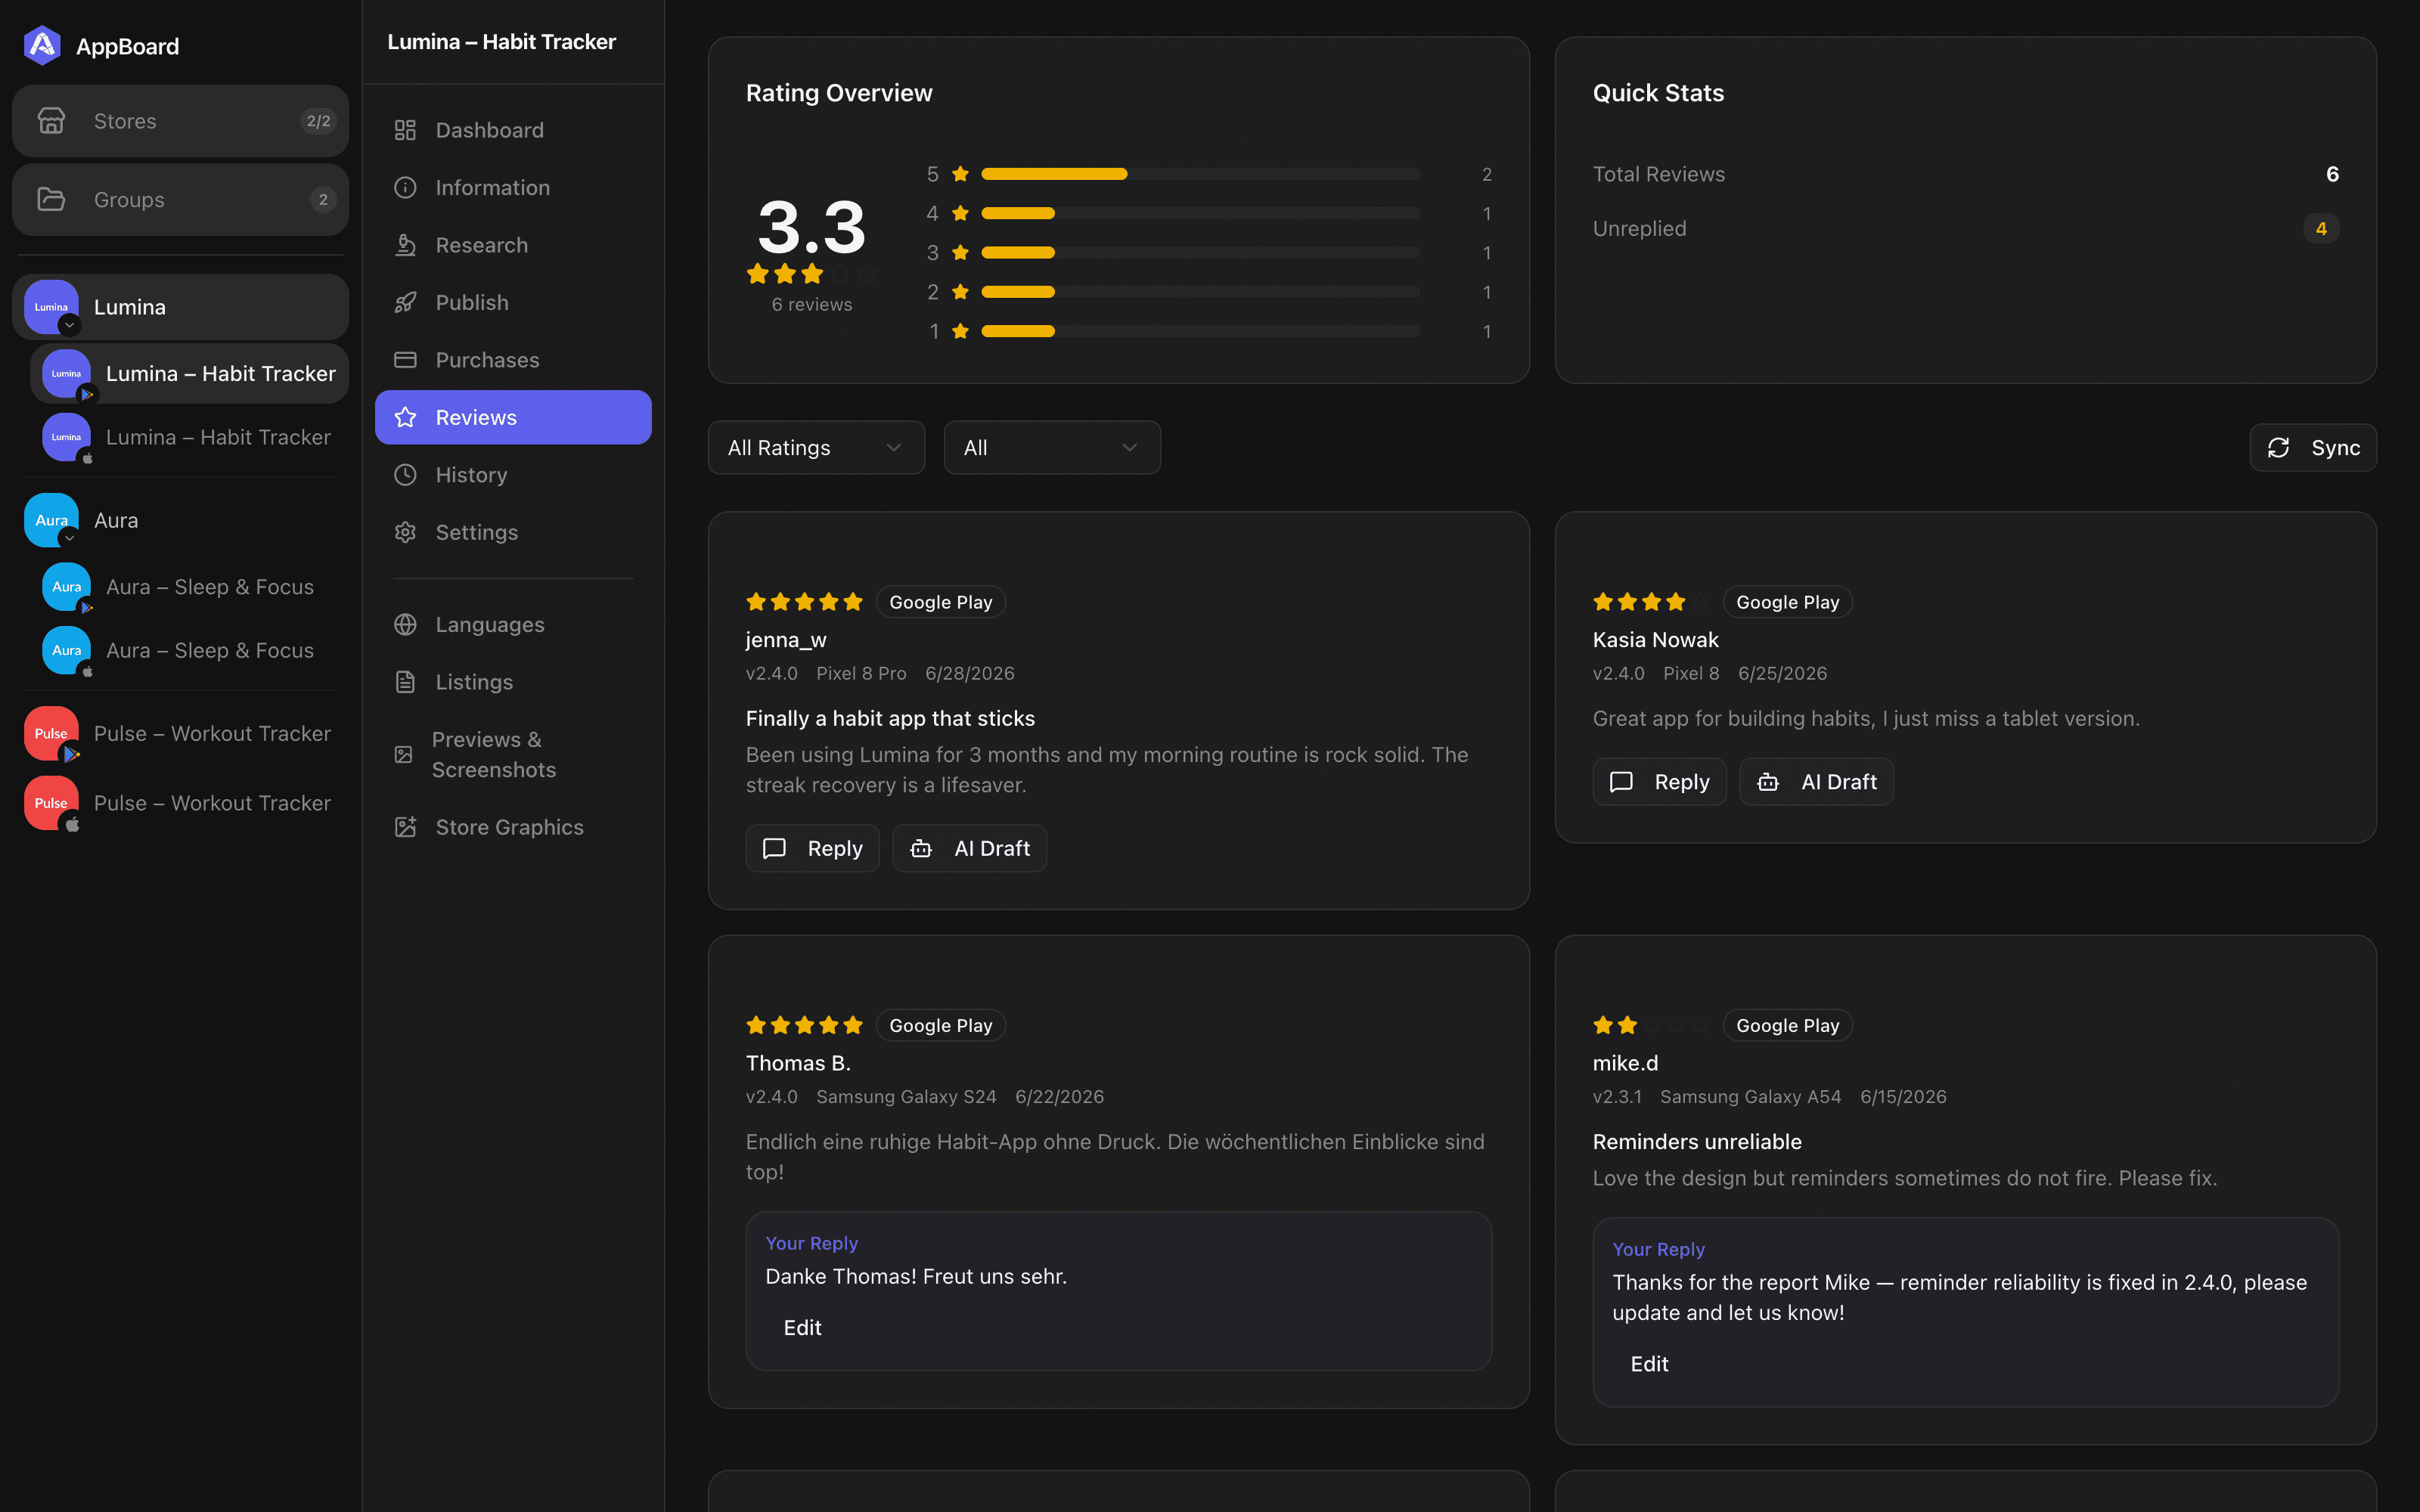Click the Store Graphics icon
The image size is (2420, 1512).
[405, 827]
